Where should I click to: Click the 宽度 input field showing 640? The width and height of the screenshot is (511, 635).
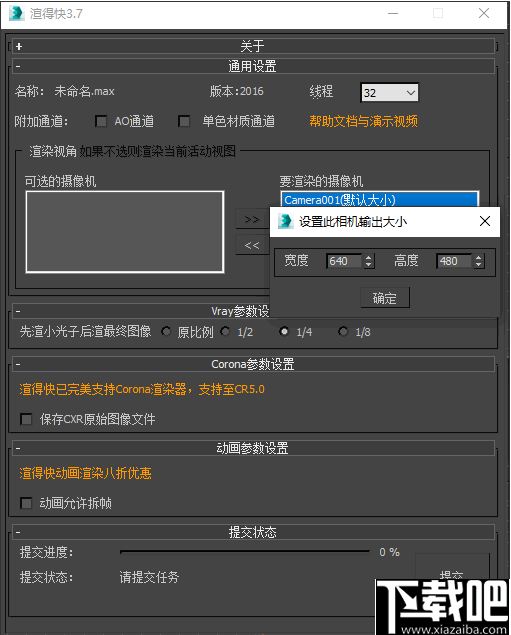click(x=344, y=261)
